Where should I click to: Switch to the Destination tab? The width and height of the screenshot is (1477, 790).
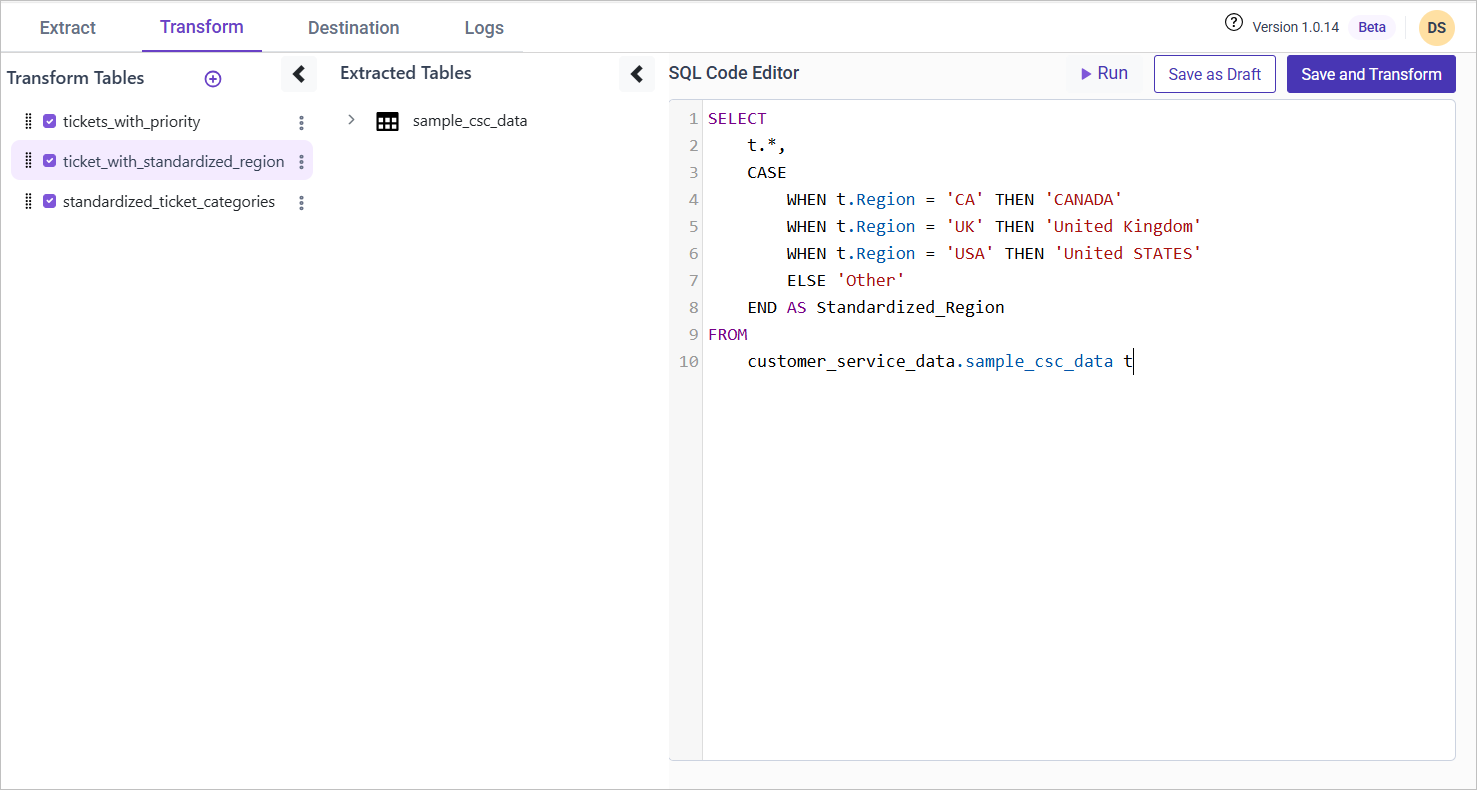(x=353, y=28)
